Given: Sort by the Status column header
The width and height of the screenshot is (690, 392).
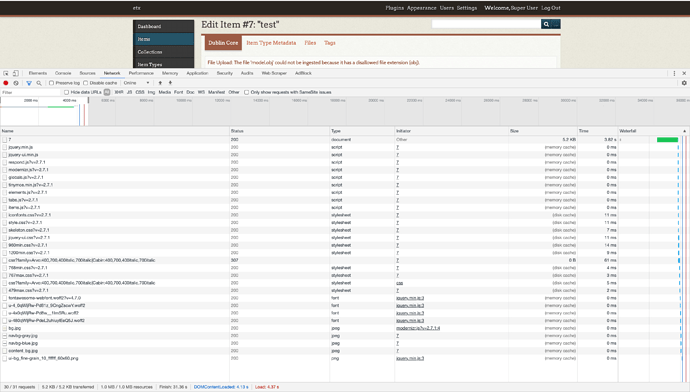Looking at the screenshot, I should [279, 131].
